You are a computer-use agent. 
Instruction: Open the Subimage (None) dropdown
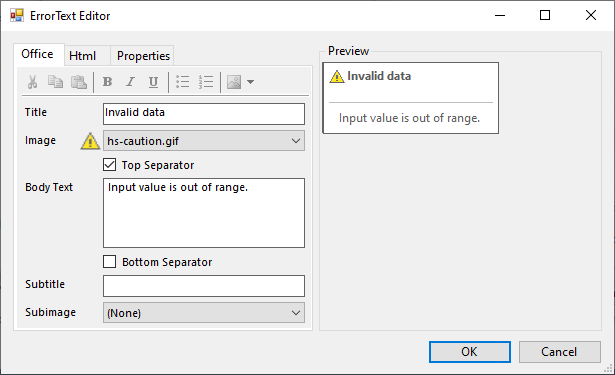tap(204, 313)
